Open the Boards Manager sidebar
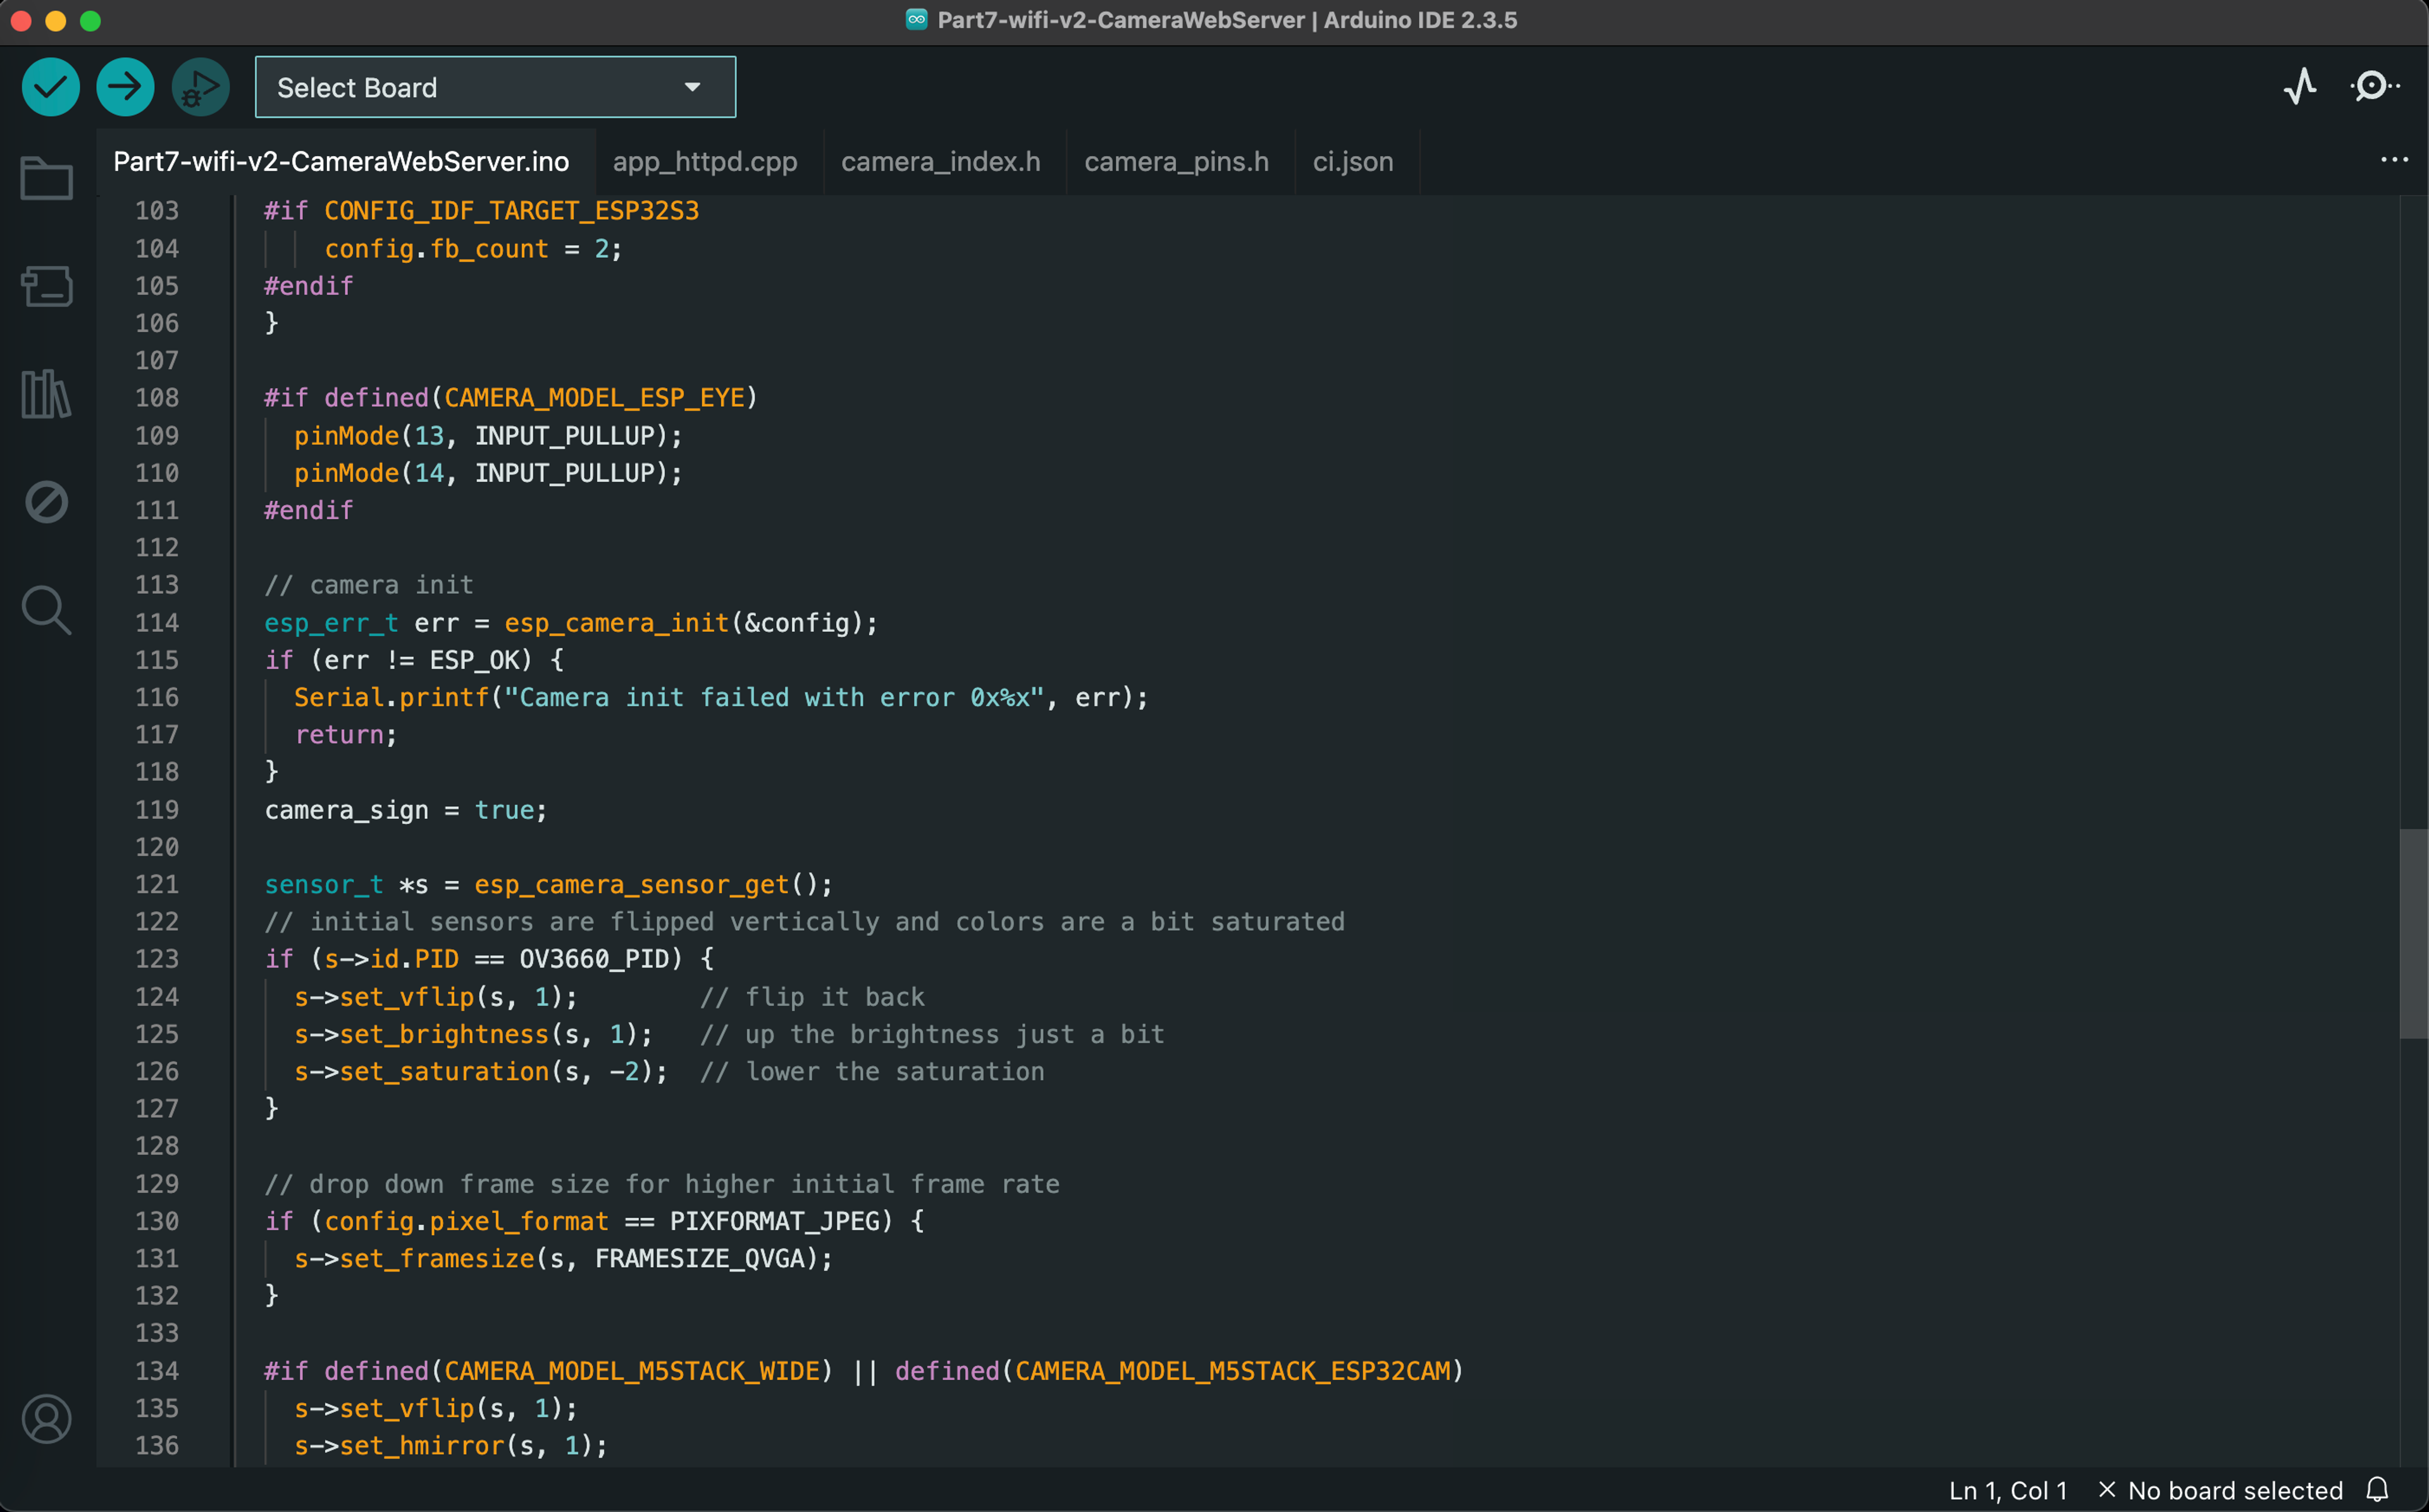The height and width of the screenshot is (1512, 2429). click(46, 287)
